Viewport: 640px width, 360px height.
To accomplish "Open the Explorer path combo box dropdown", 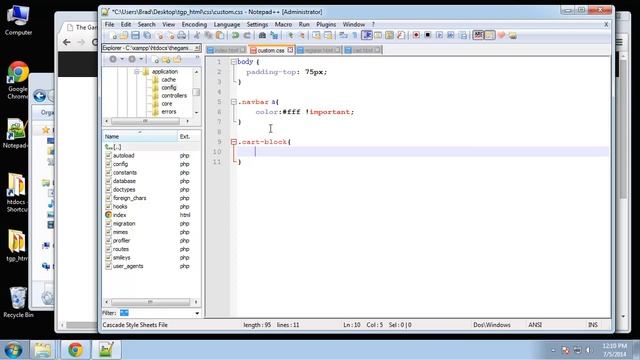I will [x=197, y=48].
